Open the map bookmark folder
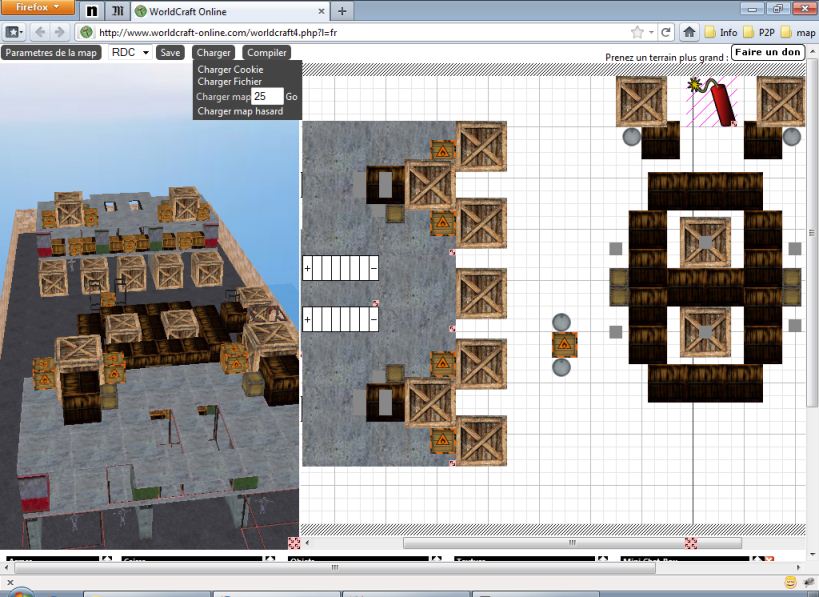 [x=799, y=32]
